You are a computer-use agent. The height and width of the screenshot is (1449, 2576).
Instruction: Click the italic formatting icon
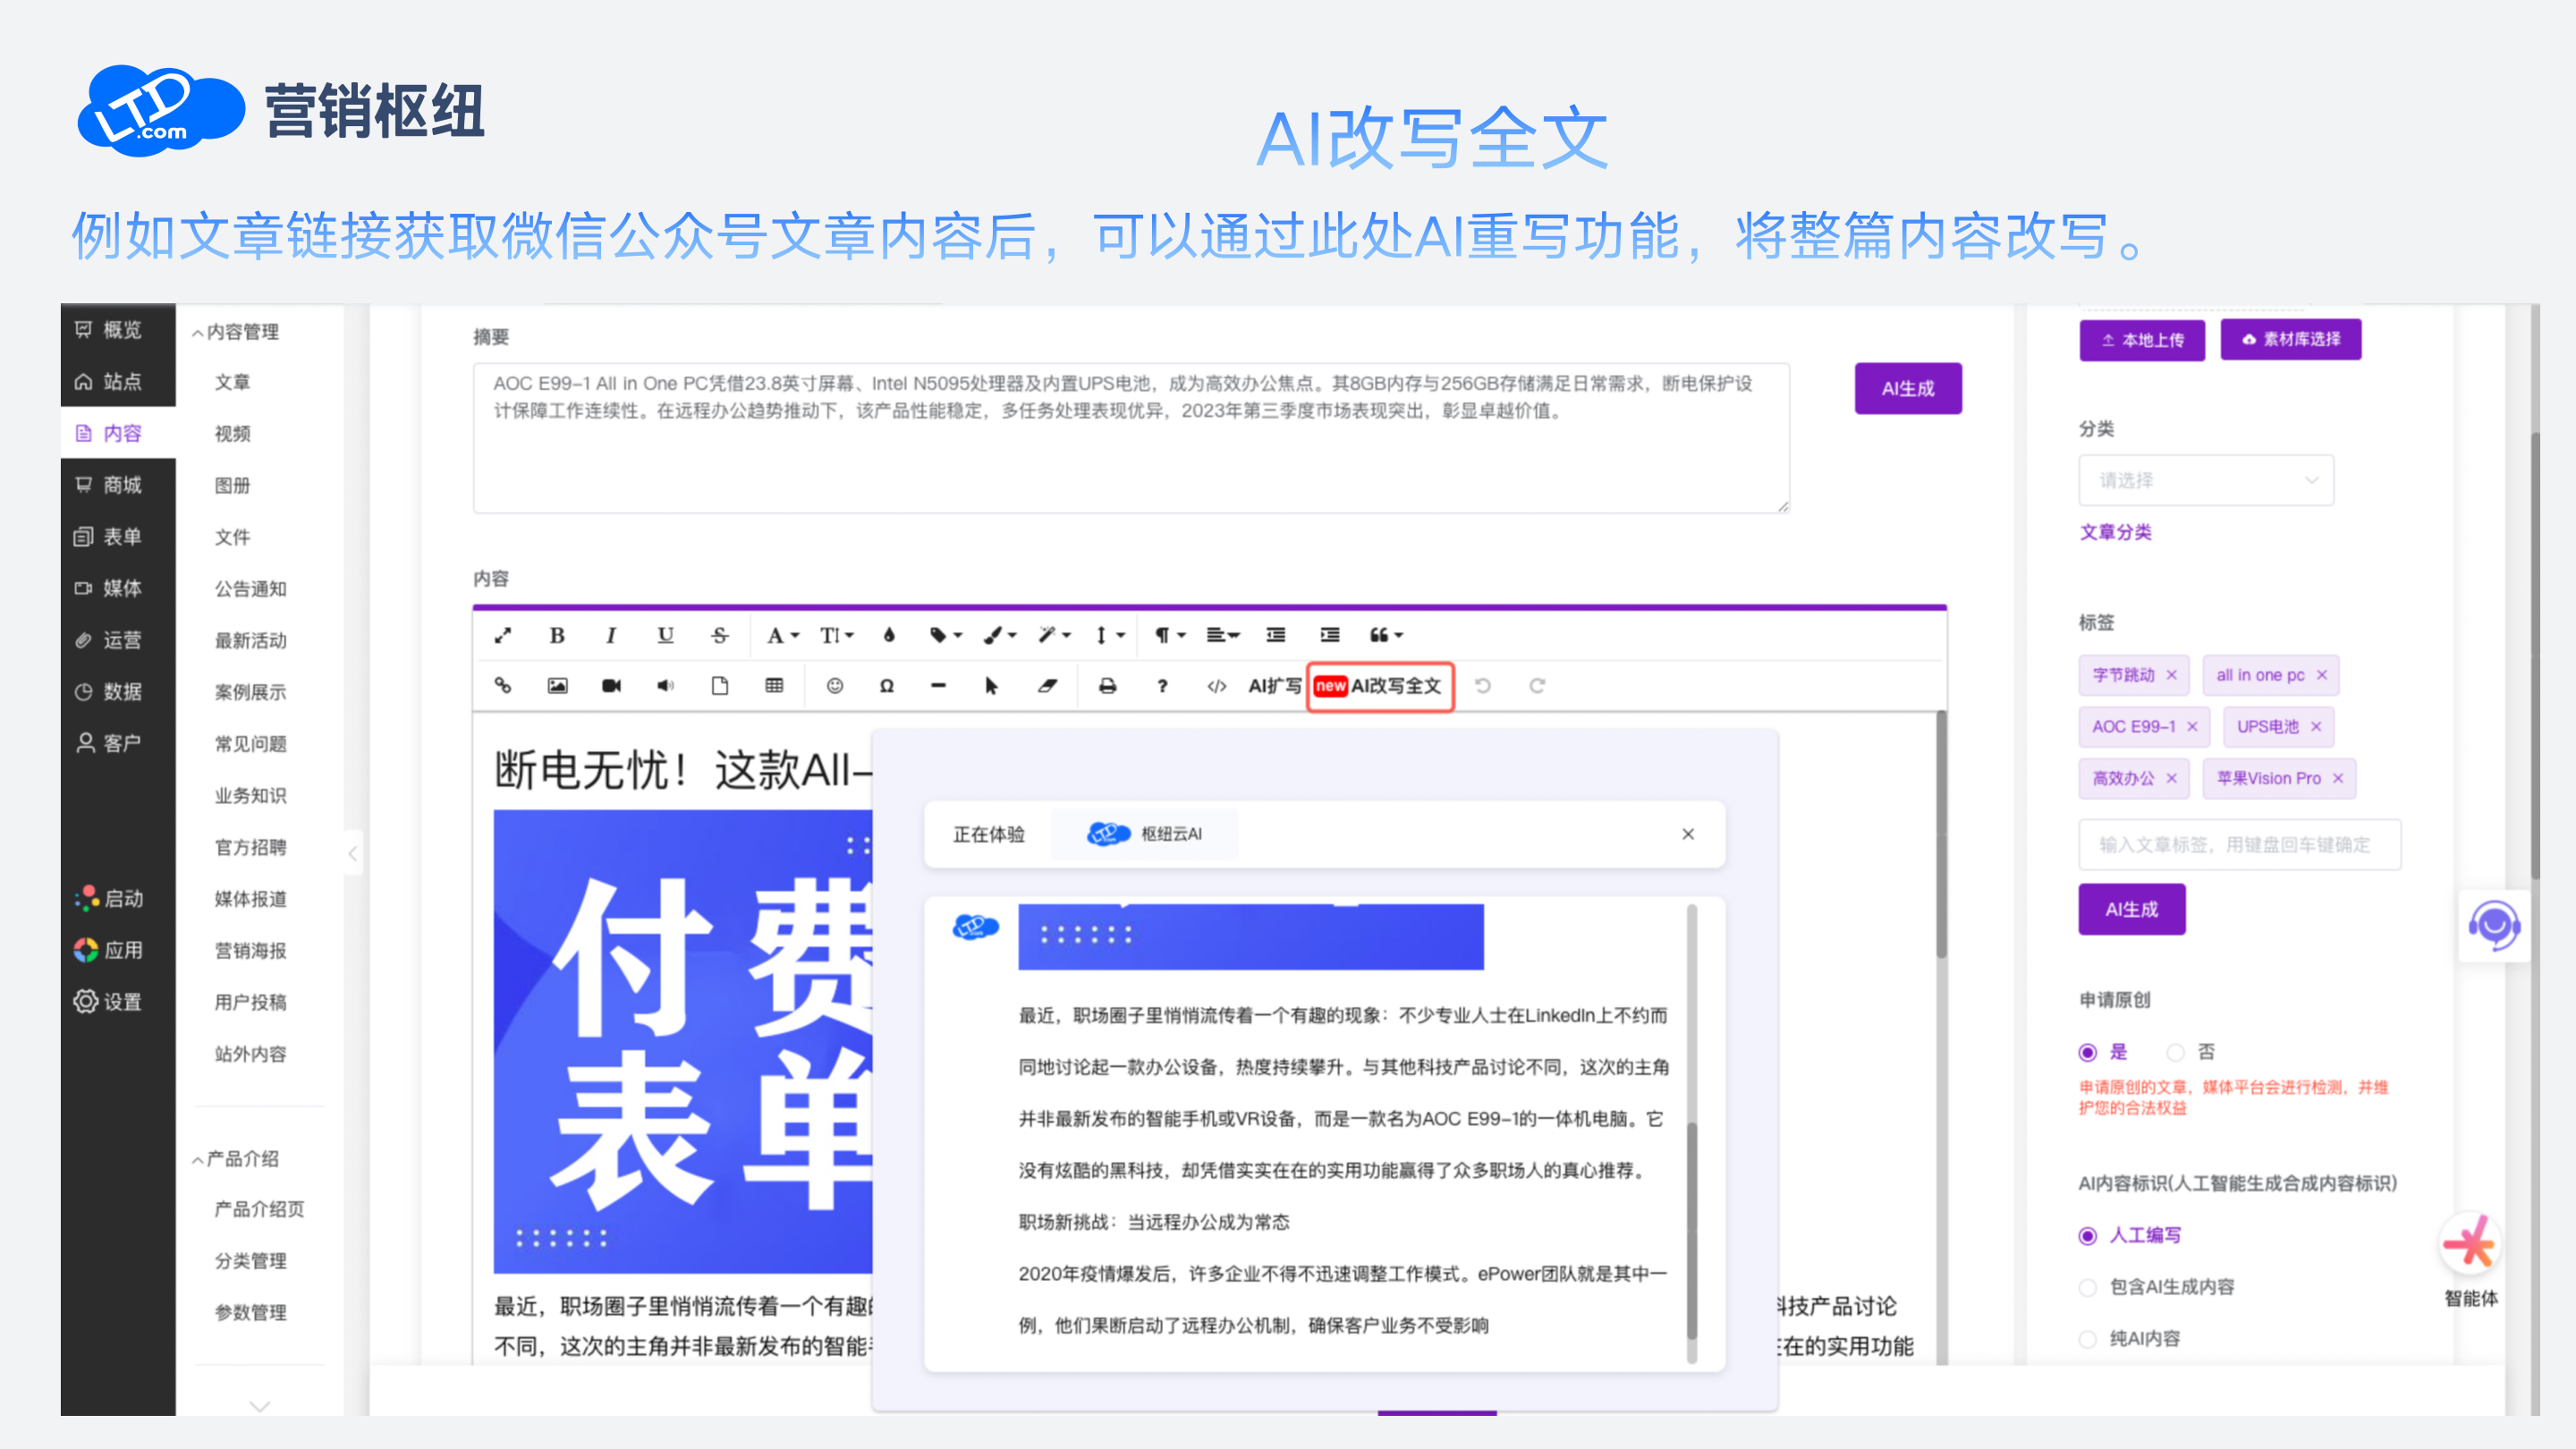(x=611, y=635)
